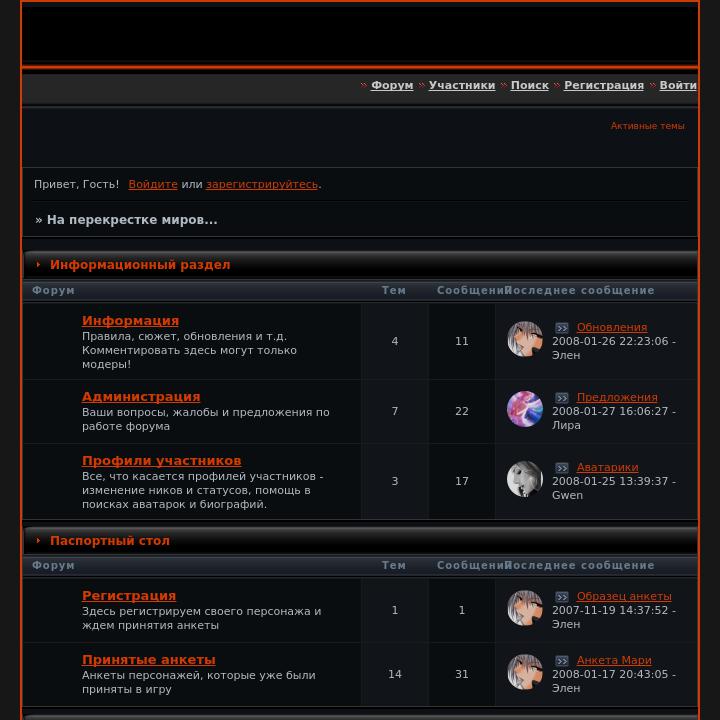Select Регистрация in the top navigation bar
This screenshot has height=720, width=720.
[604, 85]
